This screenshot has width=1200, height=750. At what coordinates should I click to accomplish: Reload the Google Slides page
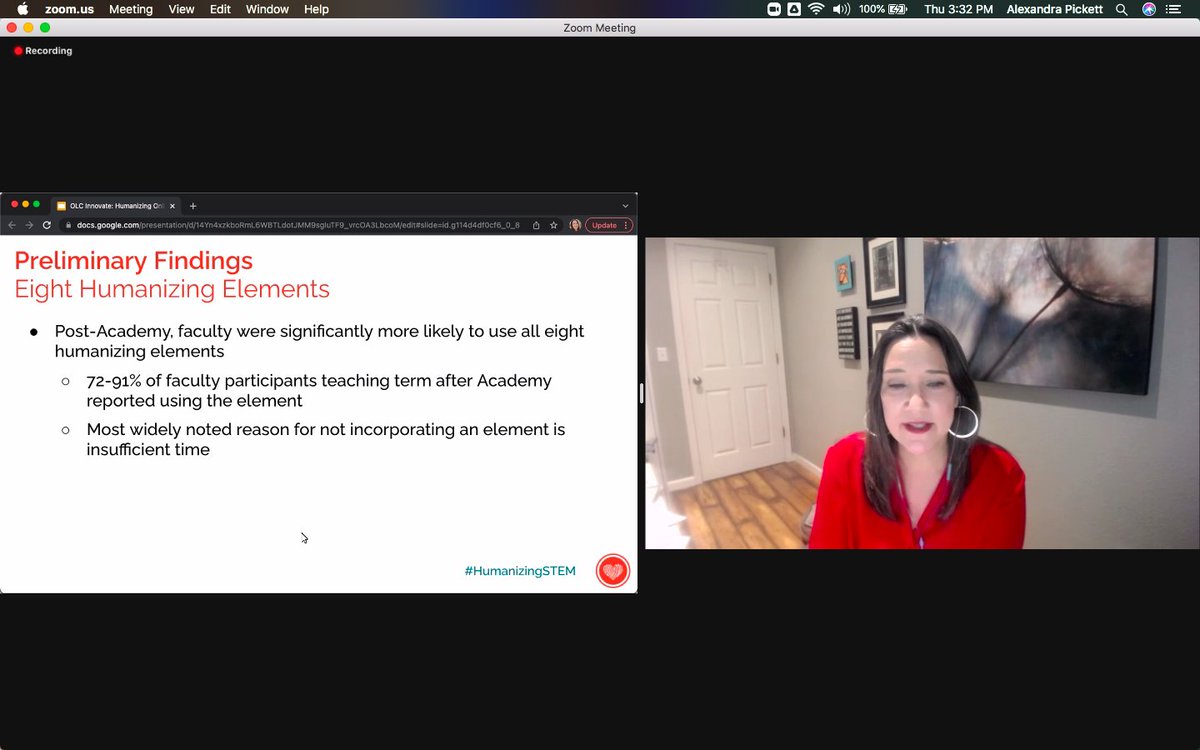click(x=47, y=225)
